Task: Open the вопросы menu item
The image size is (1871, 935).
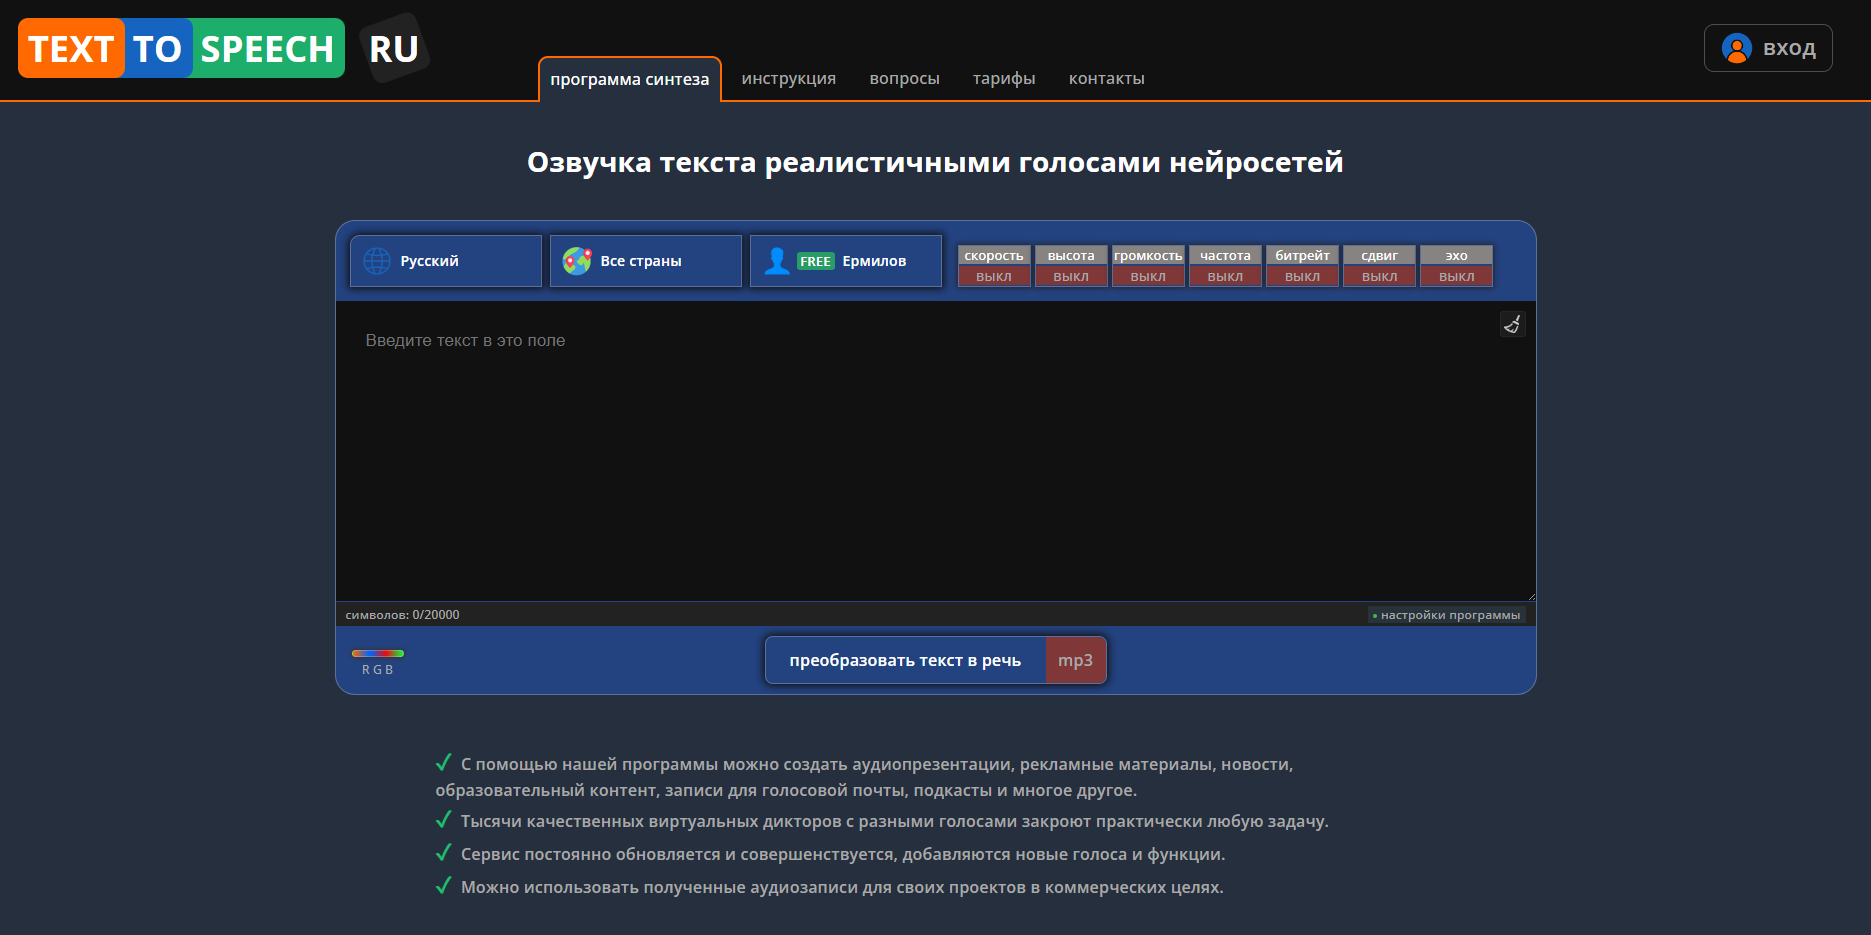Action: (905, 78)
